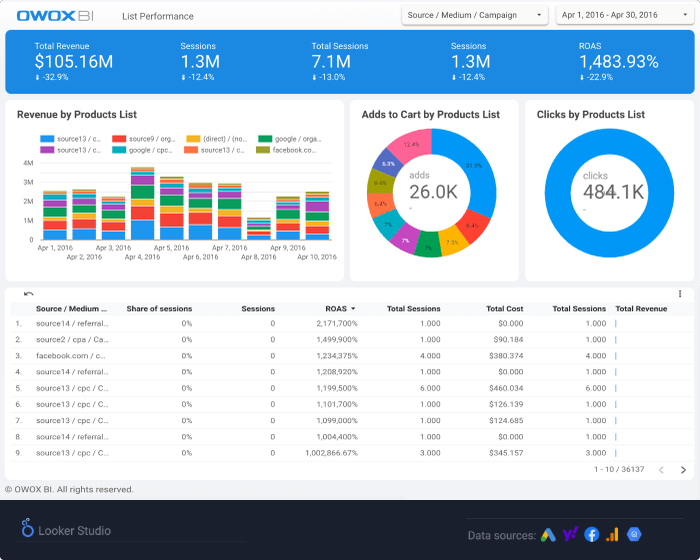Viewport: 700px width, 560px height.
Task: Click the facebook.co legend entry
Action: (286, 150)
